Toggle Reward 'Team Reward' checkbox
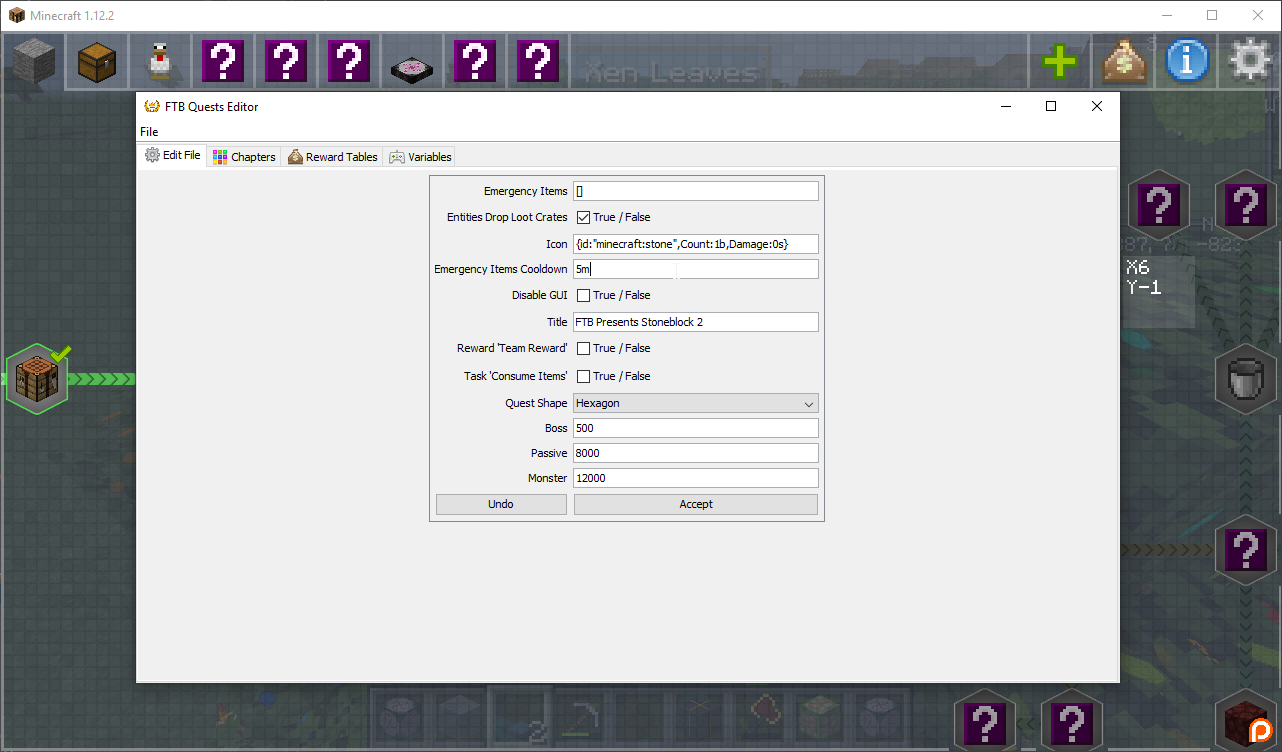The height and width of the screenshot is (752, 1282). [x=584, y=348]
